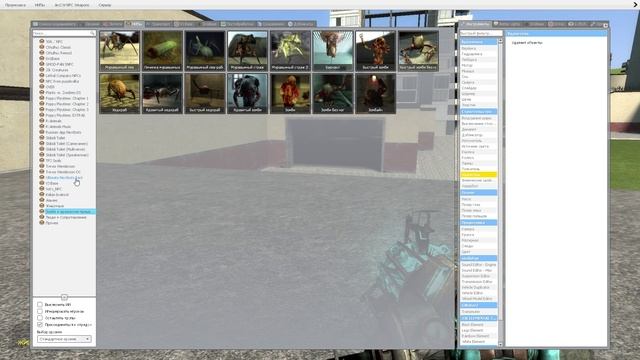
Task: Collapse the Позинг tool category
Action: [x=478, y=192]
